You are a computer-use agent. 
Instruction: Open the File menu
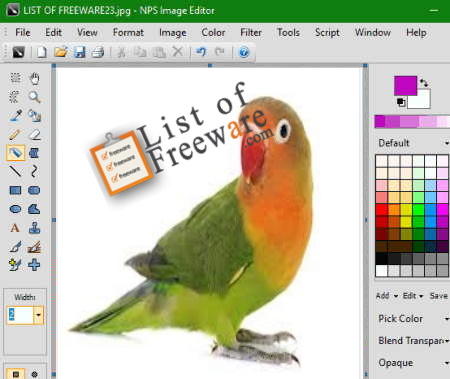point(23,32)
